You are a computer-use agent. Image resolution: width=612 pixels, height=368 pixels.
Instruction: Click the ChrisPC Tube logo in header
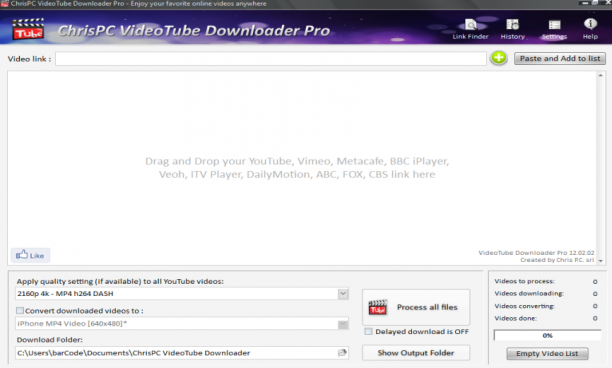click(x=28, y=29)
